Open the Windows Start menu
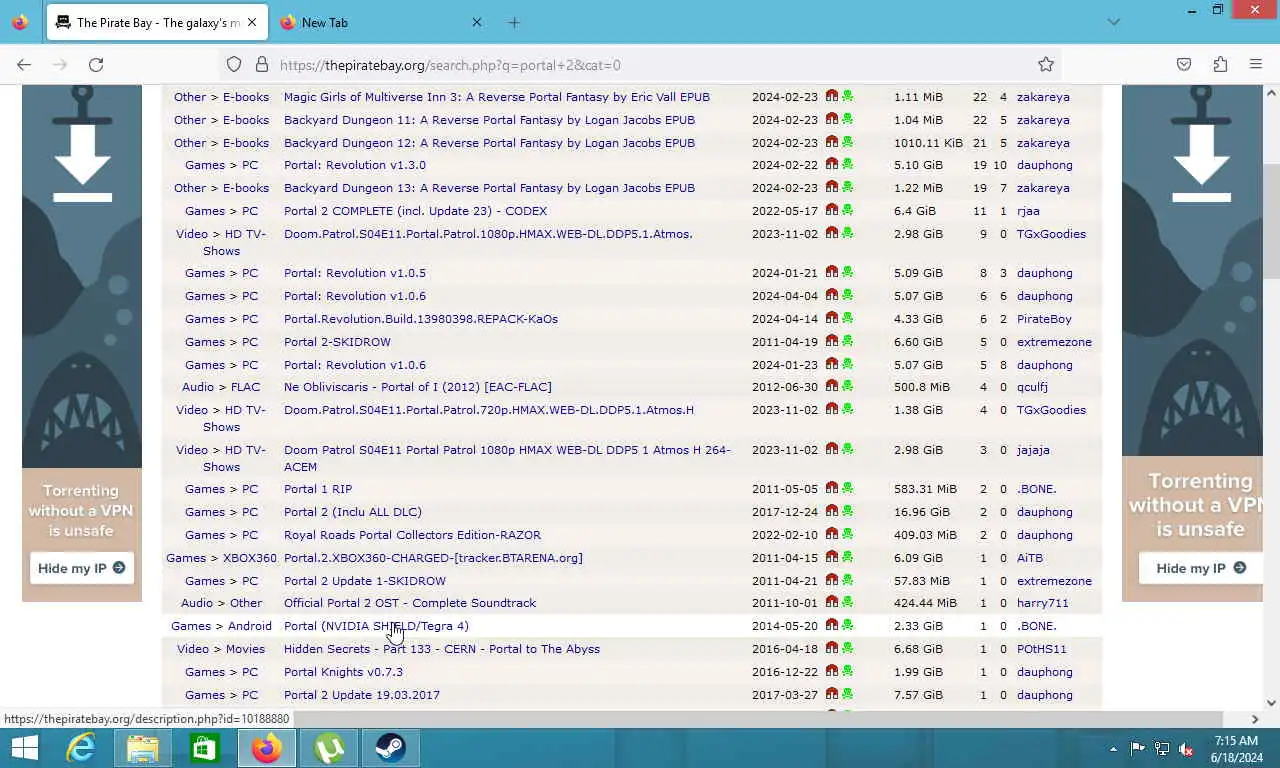1280x768 pixels. point(24,748)
